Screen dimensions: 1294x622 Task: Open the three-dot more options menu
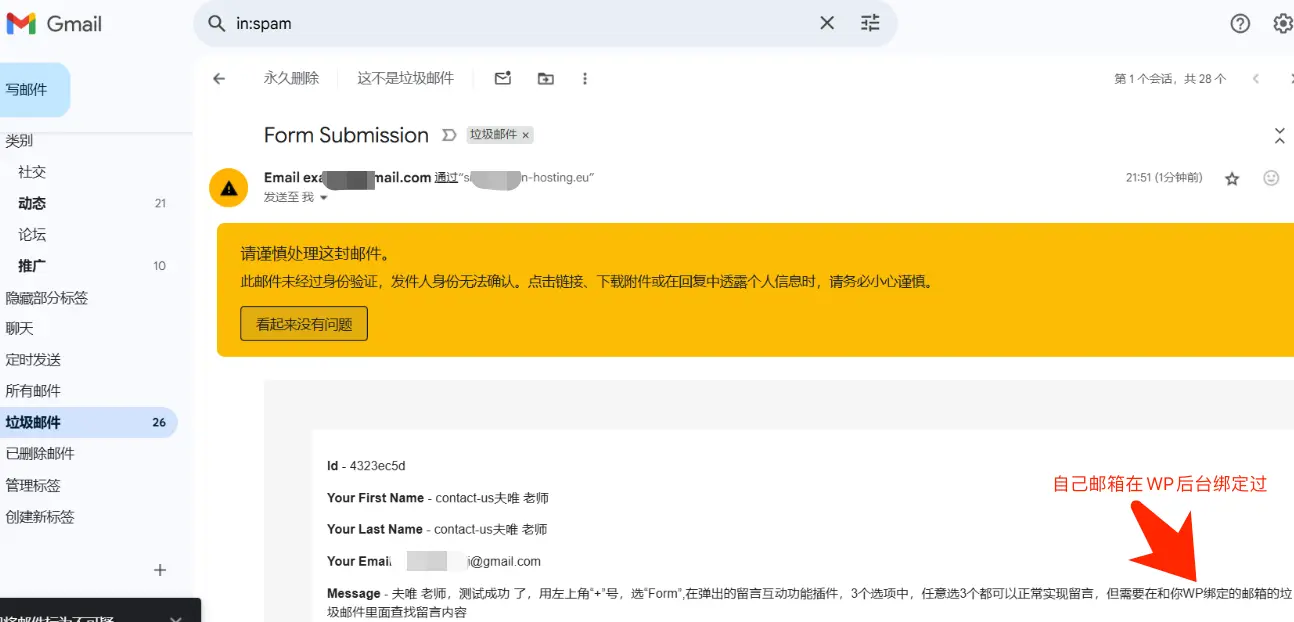(585, 79)
